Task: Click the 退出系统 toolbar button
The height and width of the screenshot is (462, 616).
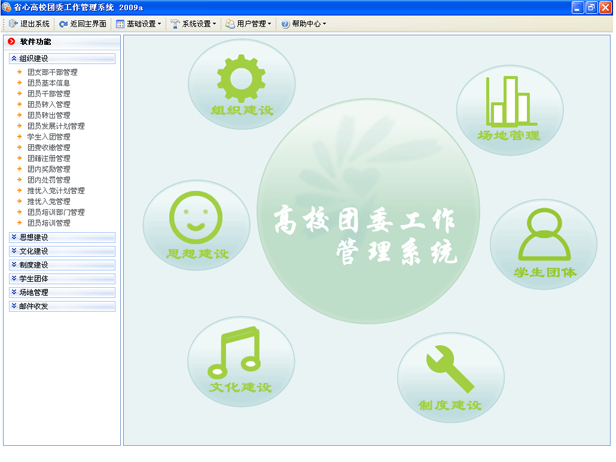Action: [x=28, y=23]
